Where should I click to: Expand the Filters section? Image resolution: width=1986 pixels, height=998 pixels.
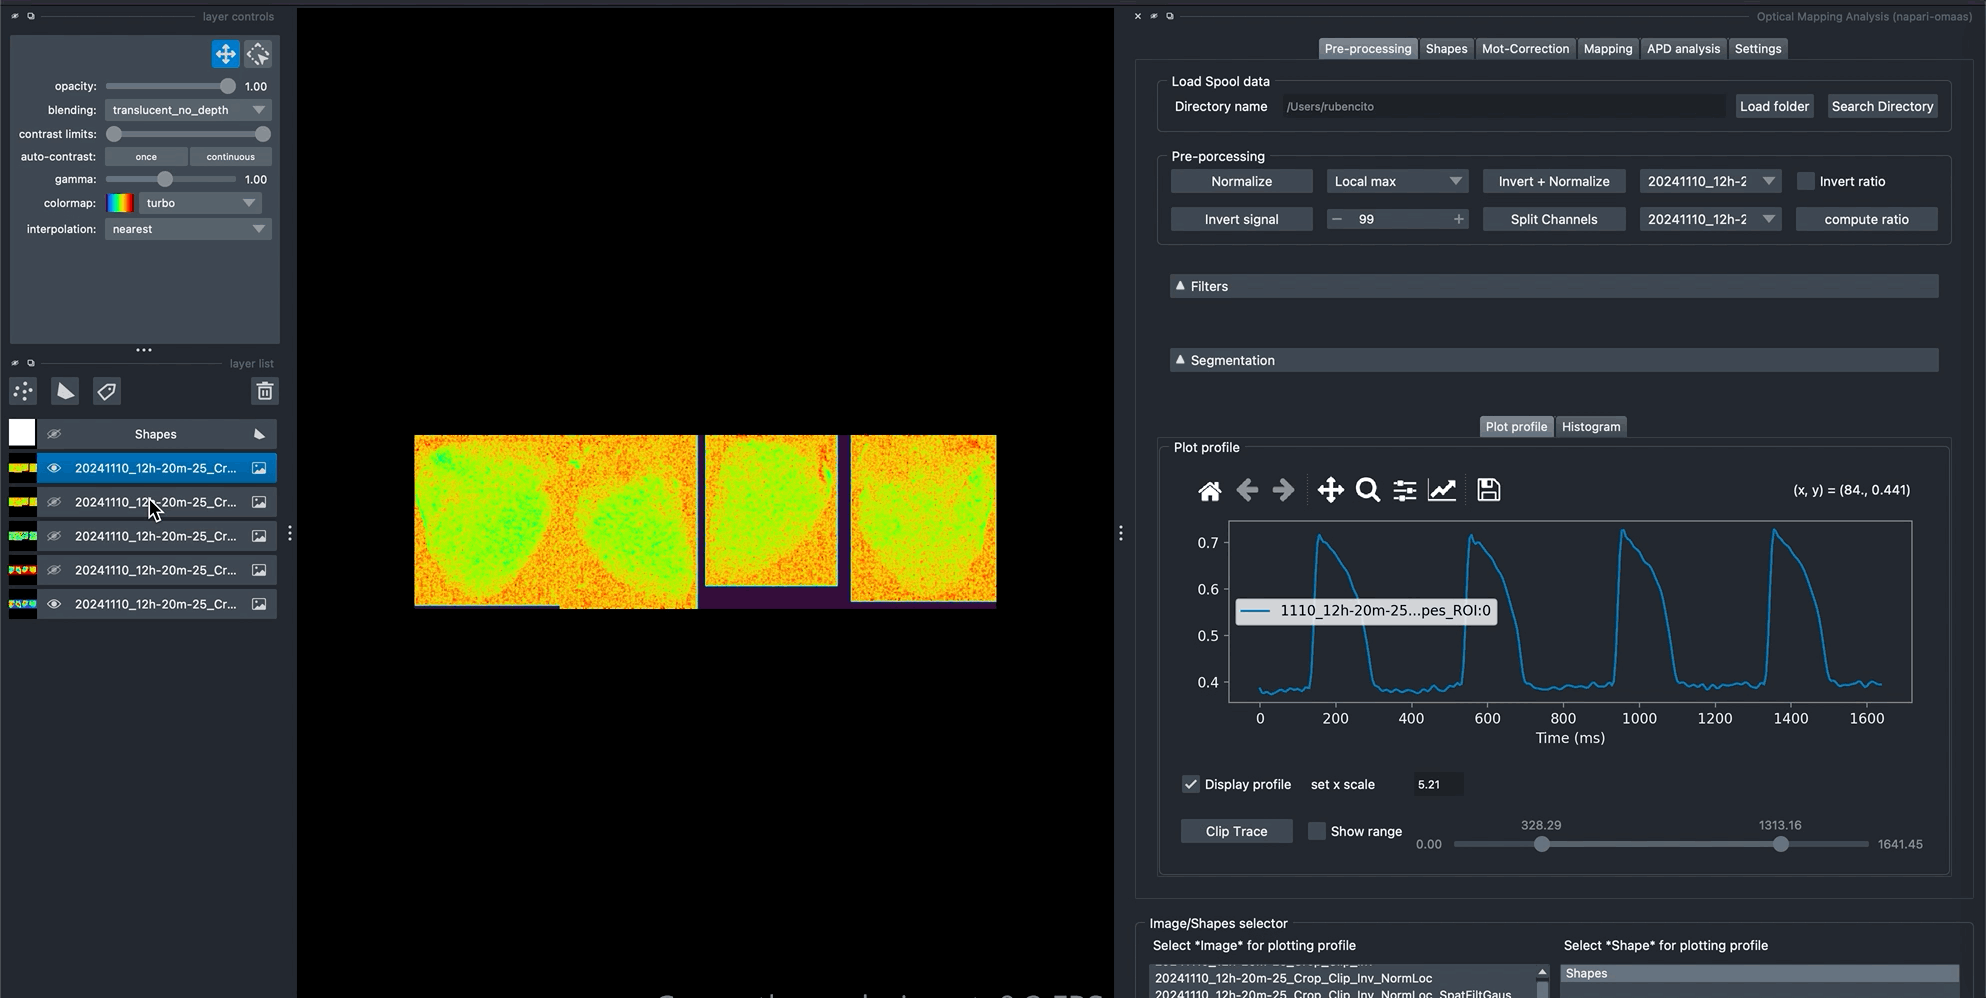pos(1554,286)
